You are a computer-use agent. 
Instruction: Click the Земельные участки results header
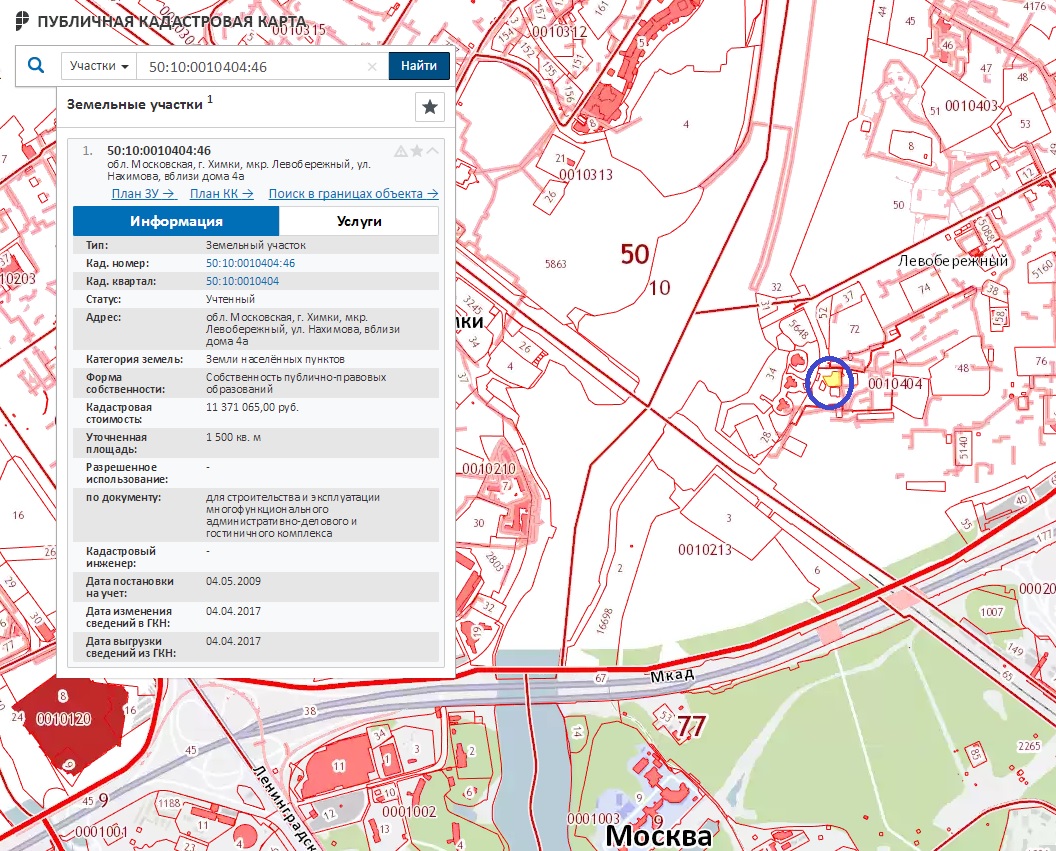point(134,103)
